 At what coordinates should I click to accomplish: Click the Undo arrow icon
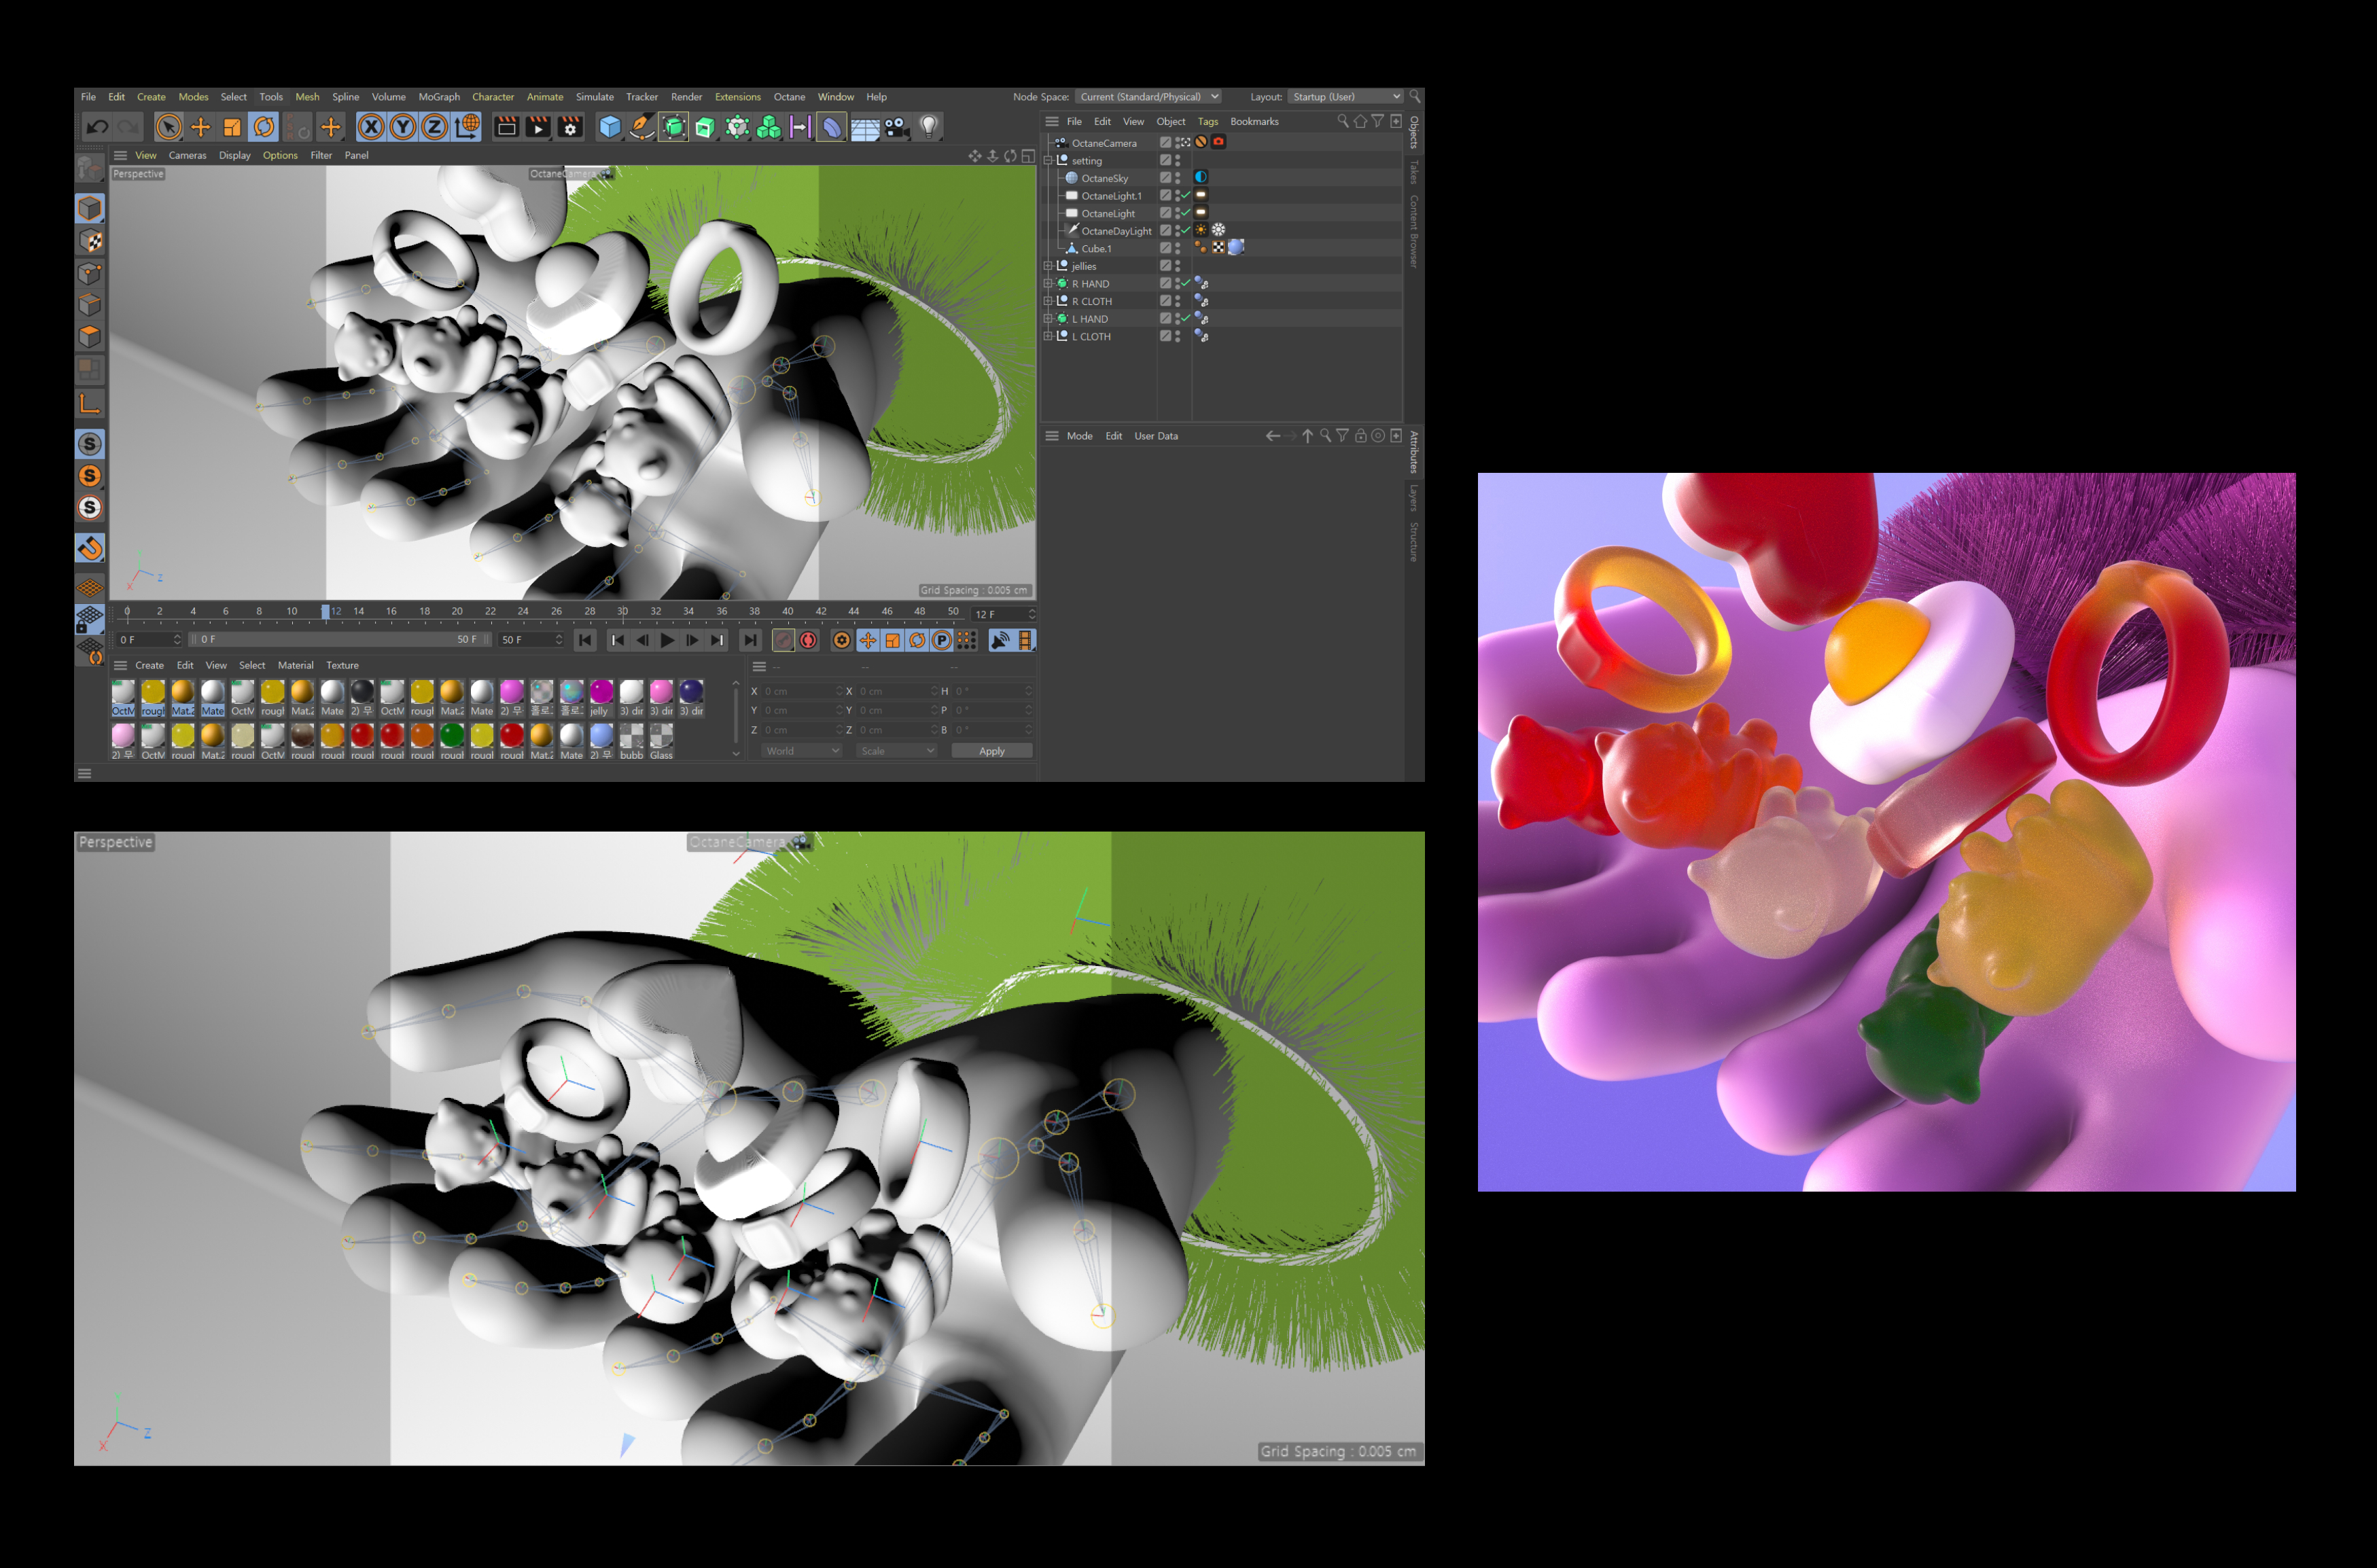pos(97,127)
